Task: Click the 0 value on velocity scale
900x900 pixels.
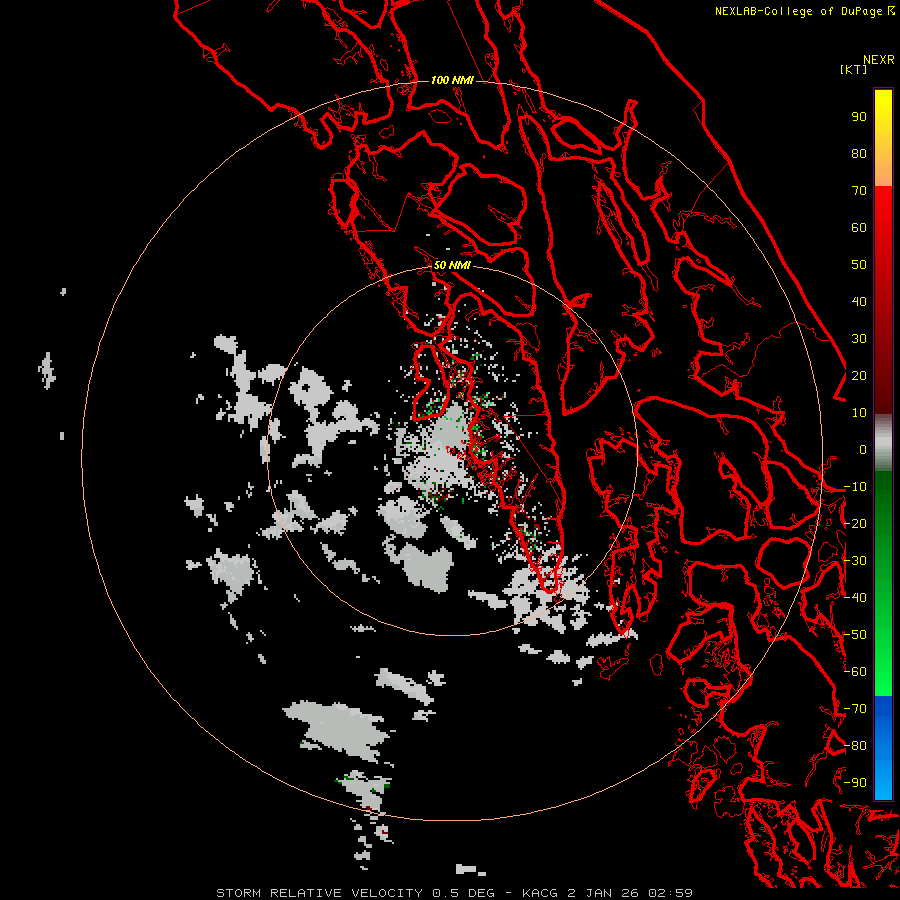Action: click(x=863, y=449)
